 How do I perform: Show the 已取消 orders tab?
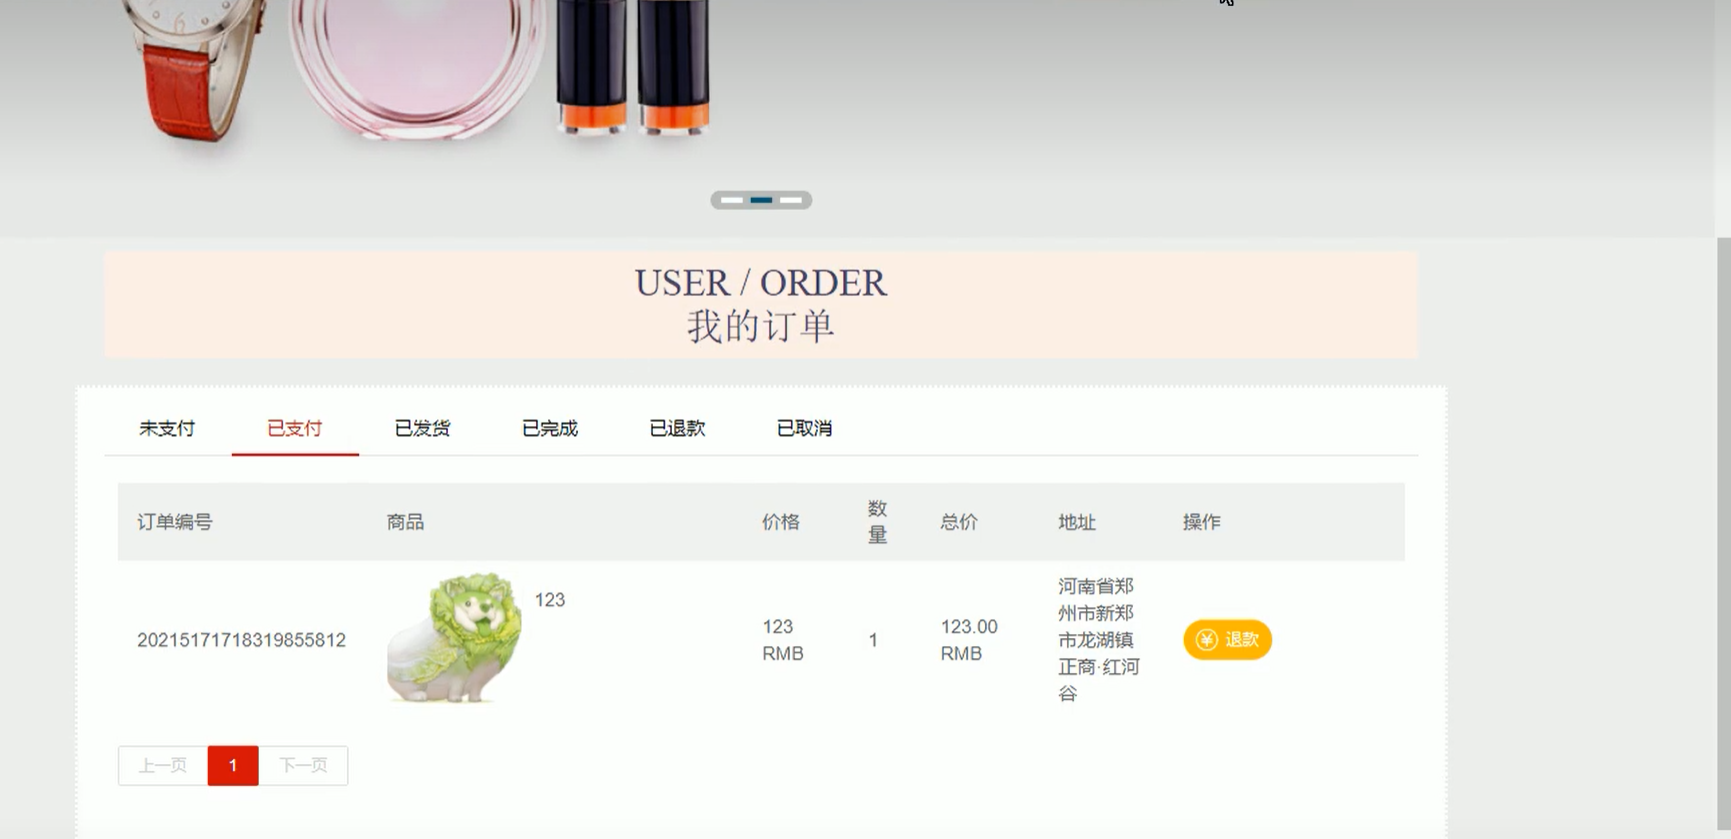pos(805,428)
